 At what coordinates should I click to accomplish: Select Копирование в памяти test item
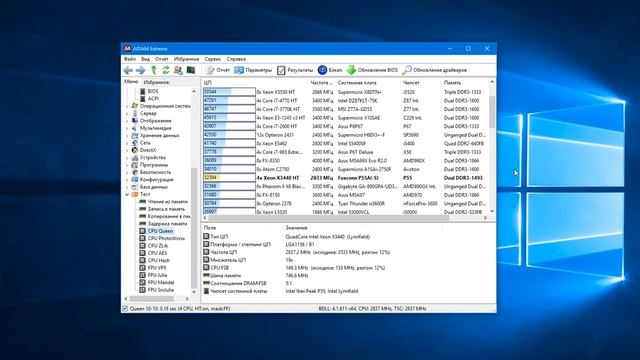click(169, 216)
